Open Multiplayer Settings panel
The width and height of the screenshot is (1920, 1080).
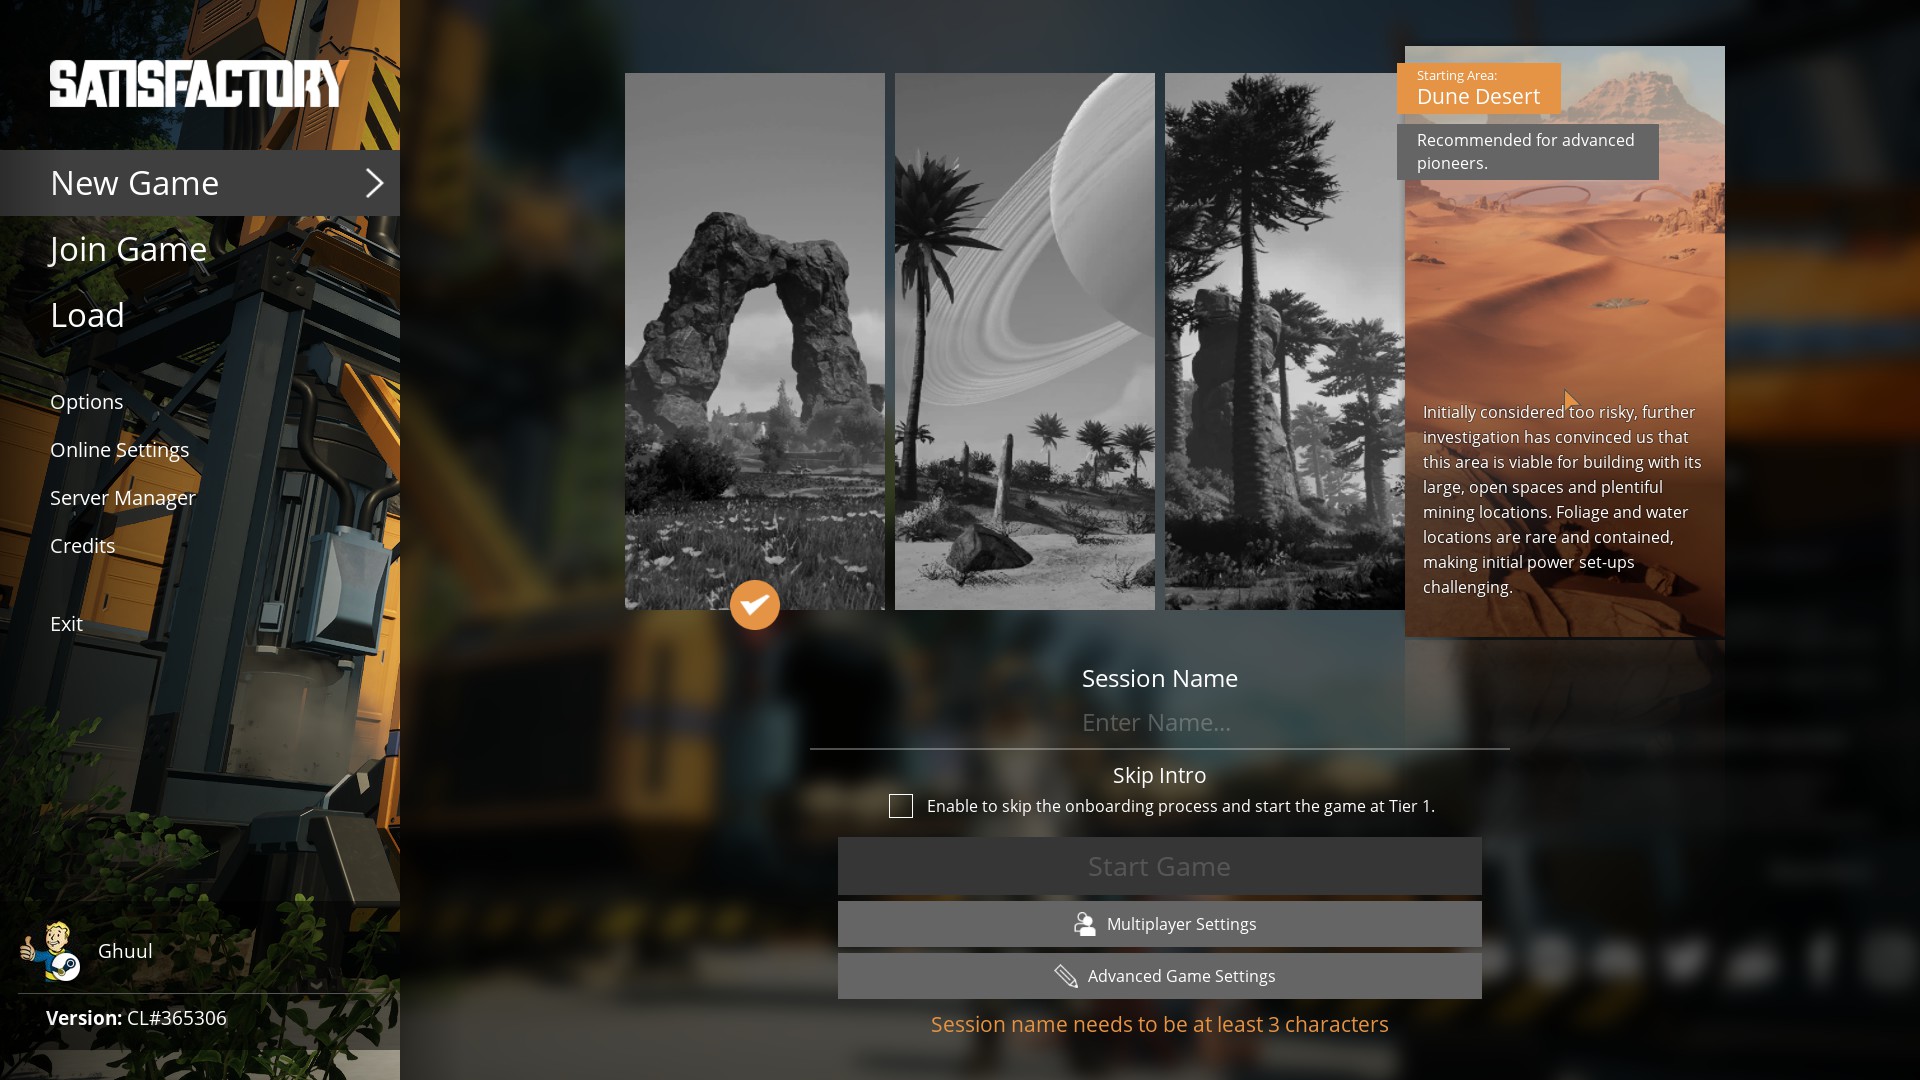(1159, 923)
